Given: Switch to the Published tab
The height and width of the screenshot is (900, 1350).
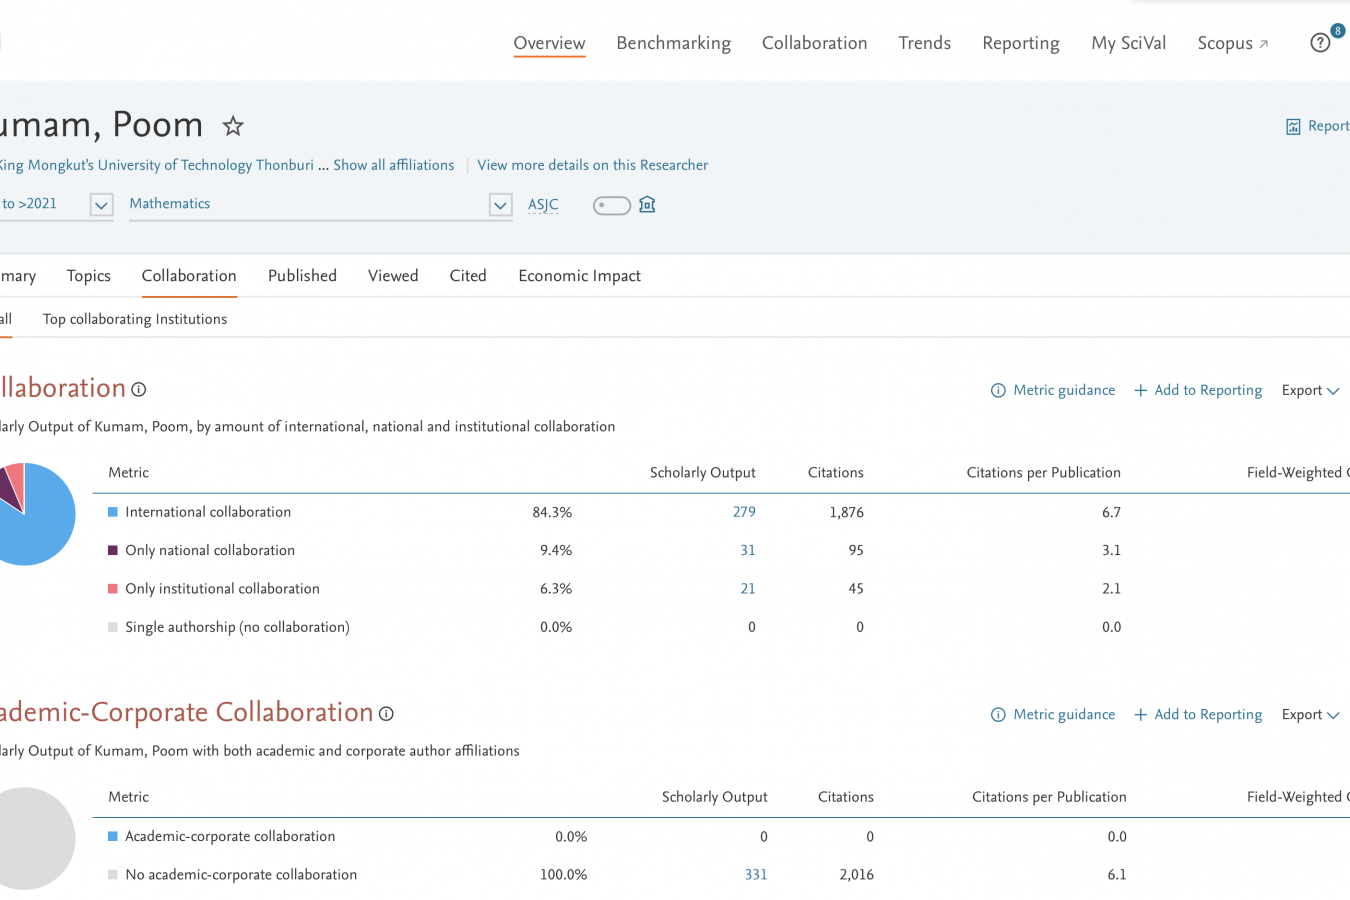Looking at the screenshot, I should pyautogui.click(x=302, y=276).
